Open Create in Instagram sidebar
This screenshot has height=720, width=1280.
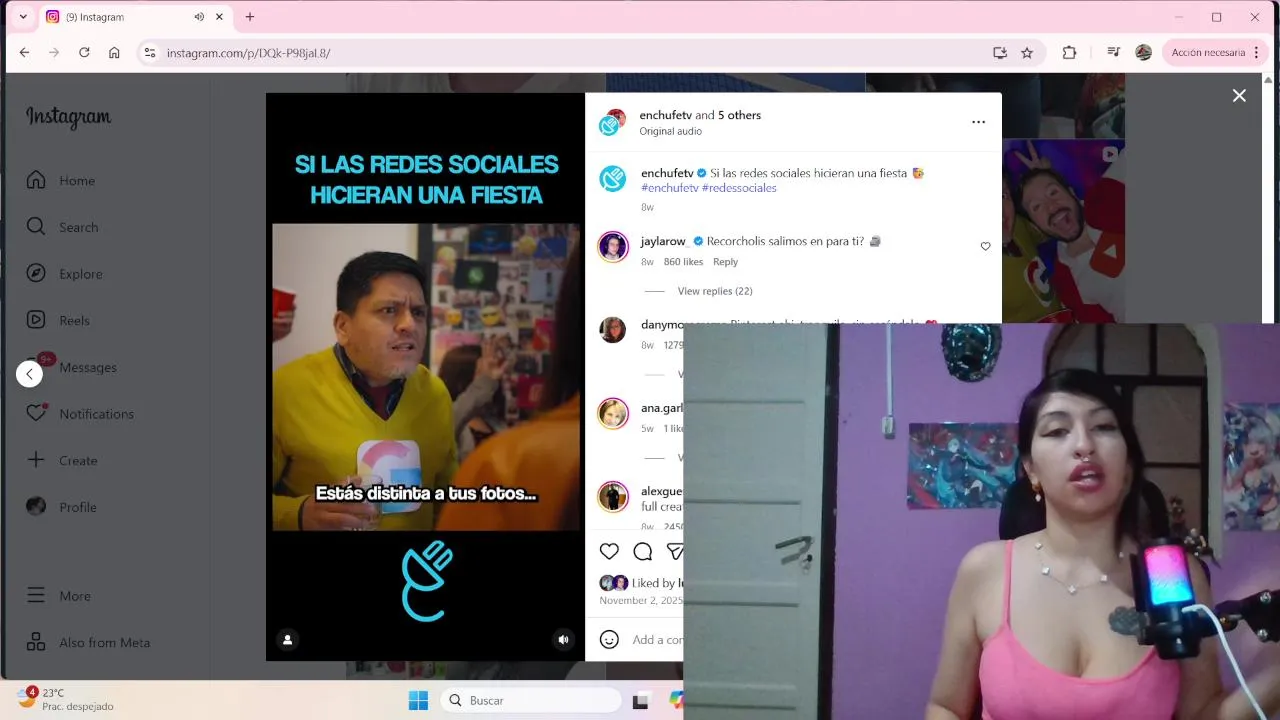(x=62, y=460)
